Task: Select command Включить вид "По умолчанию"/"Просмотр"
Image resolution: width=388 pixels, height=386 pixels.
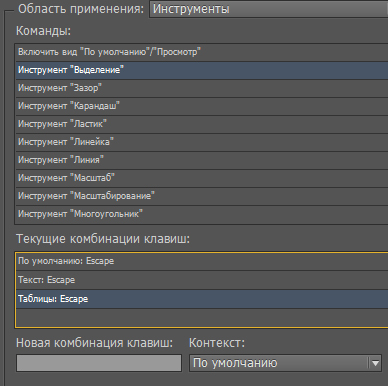Action: click(202, 52)
